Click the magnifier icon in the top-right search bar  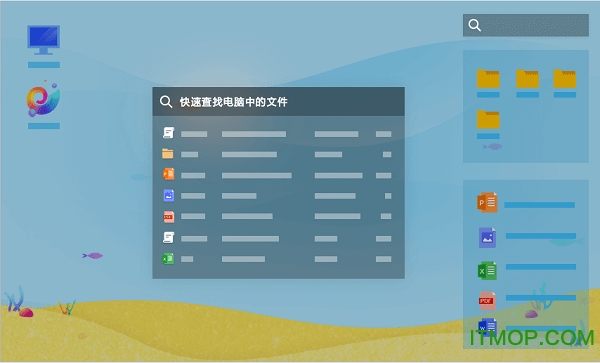click(474, 25)
